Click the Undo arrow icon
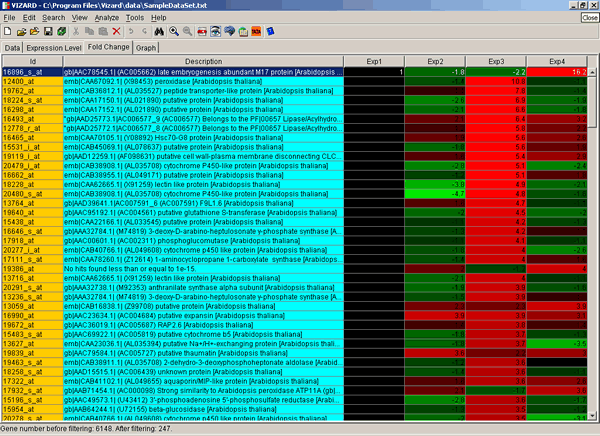Image resolution: width=600 pixels, height=436 pixels. [131, 31]
